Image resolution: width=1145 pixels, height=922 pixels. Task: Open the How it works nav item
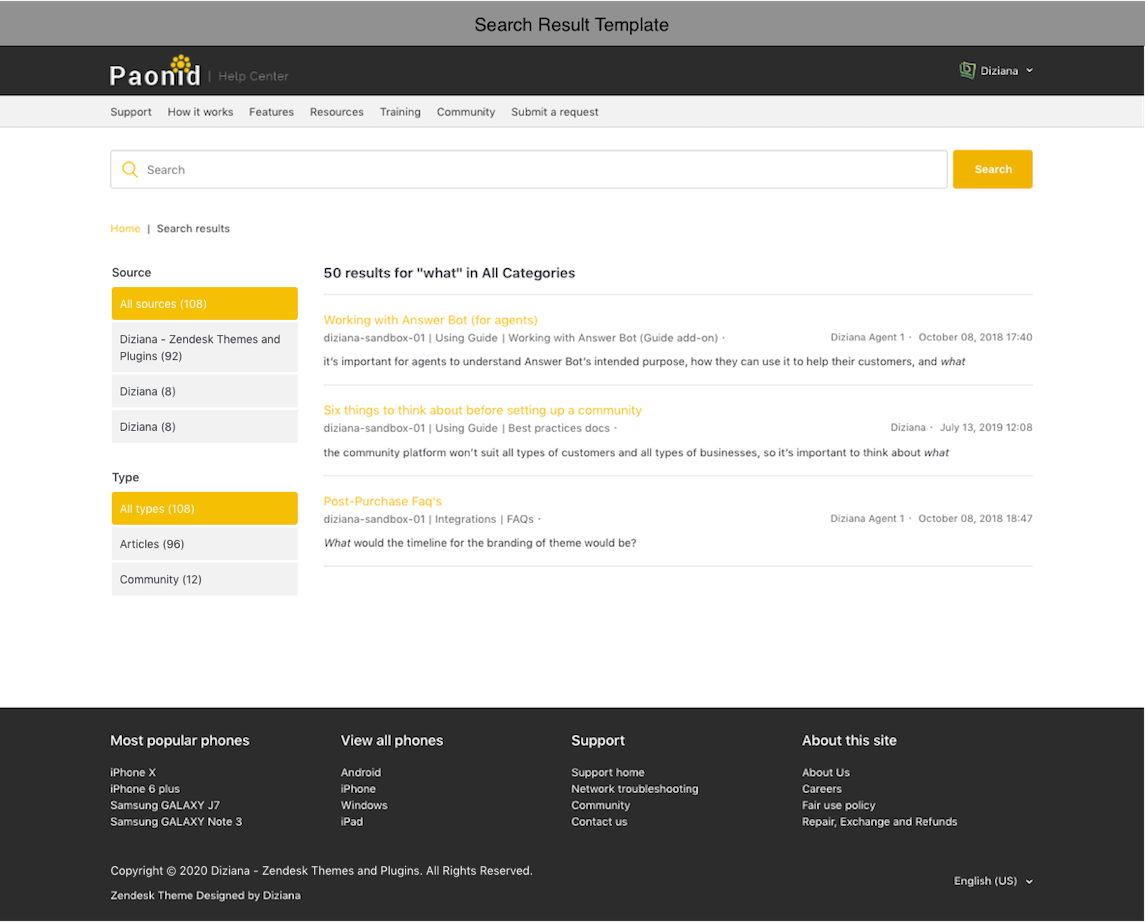click(200, 112)
